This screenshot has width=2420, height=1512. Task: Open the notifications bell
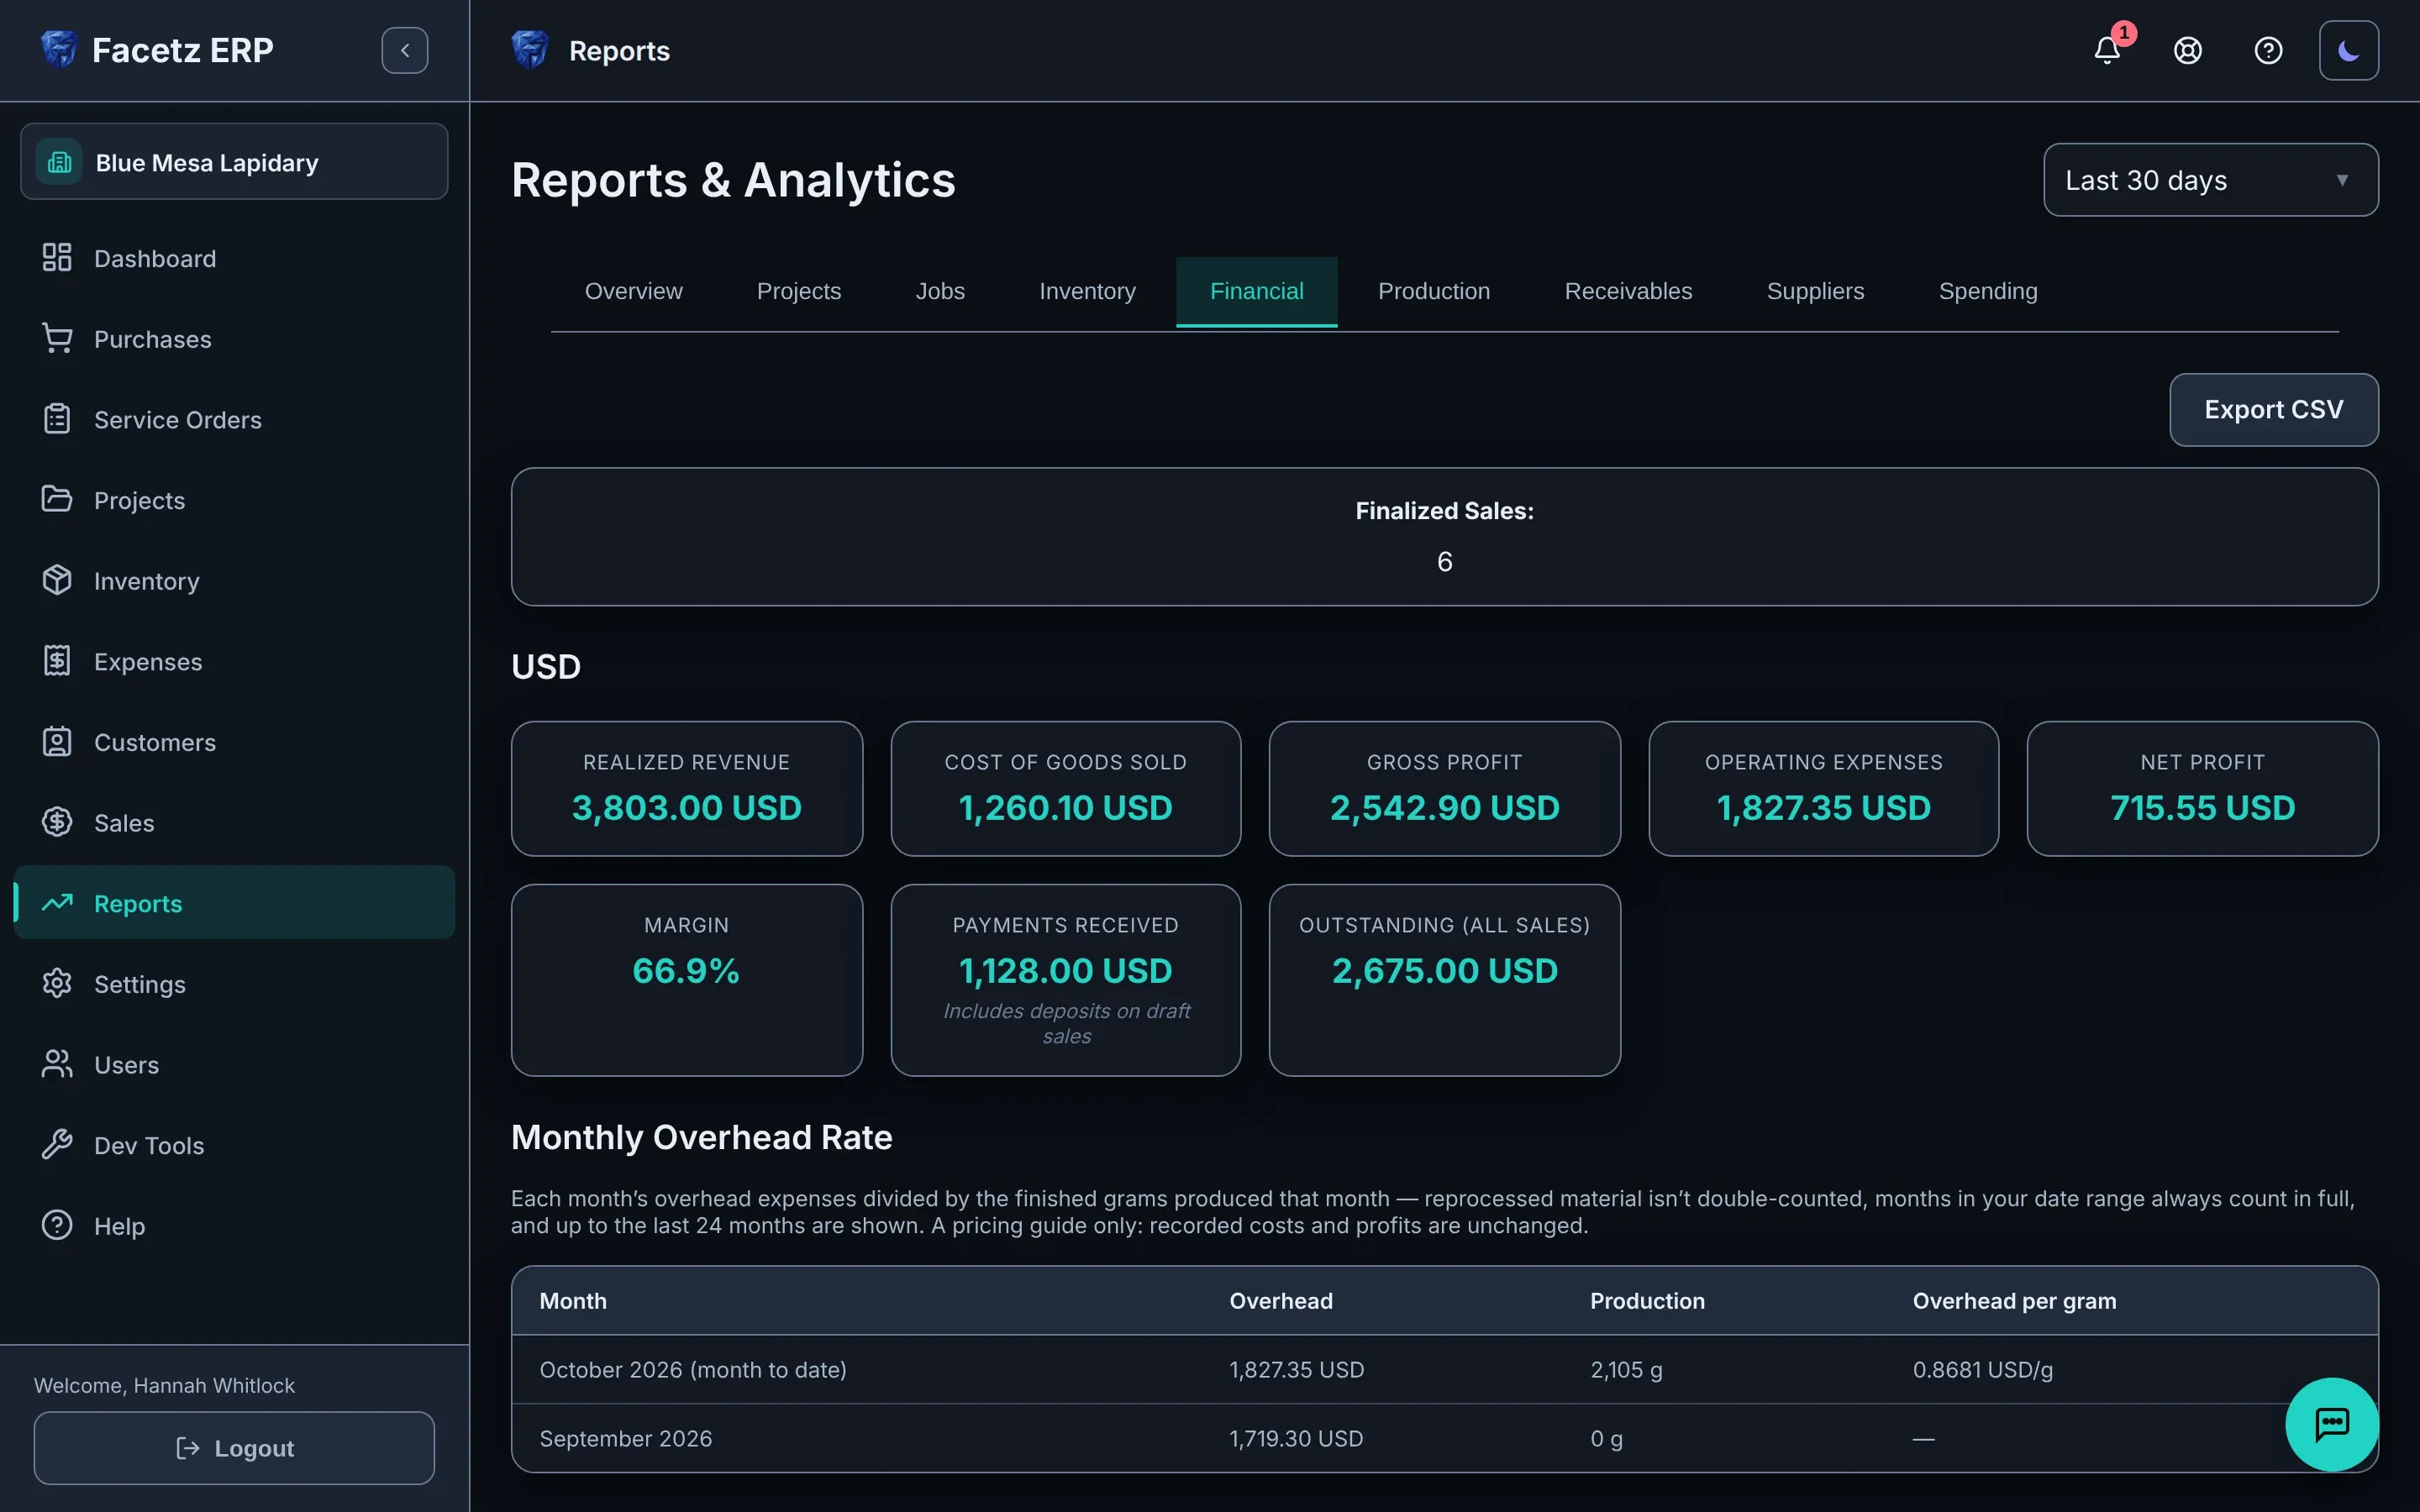click(2107, 50)
